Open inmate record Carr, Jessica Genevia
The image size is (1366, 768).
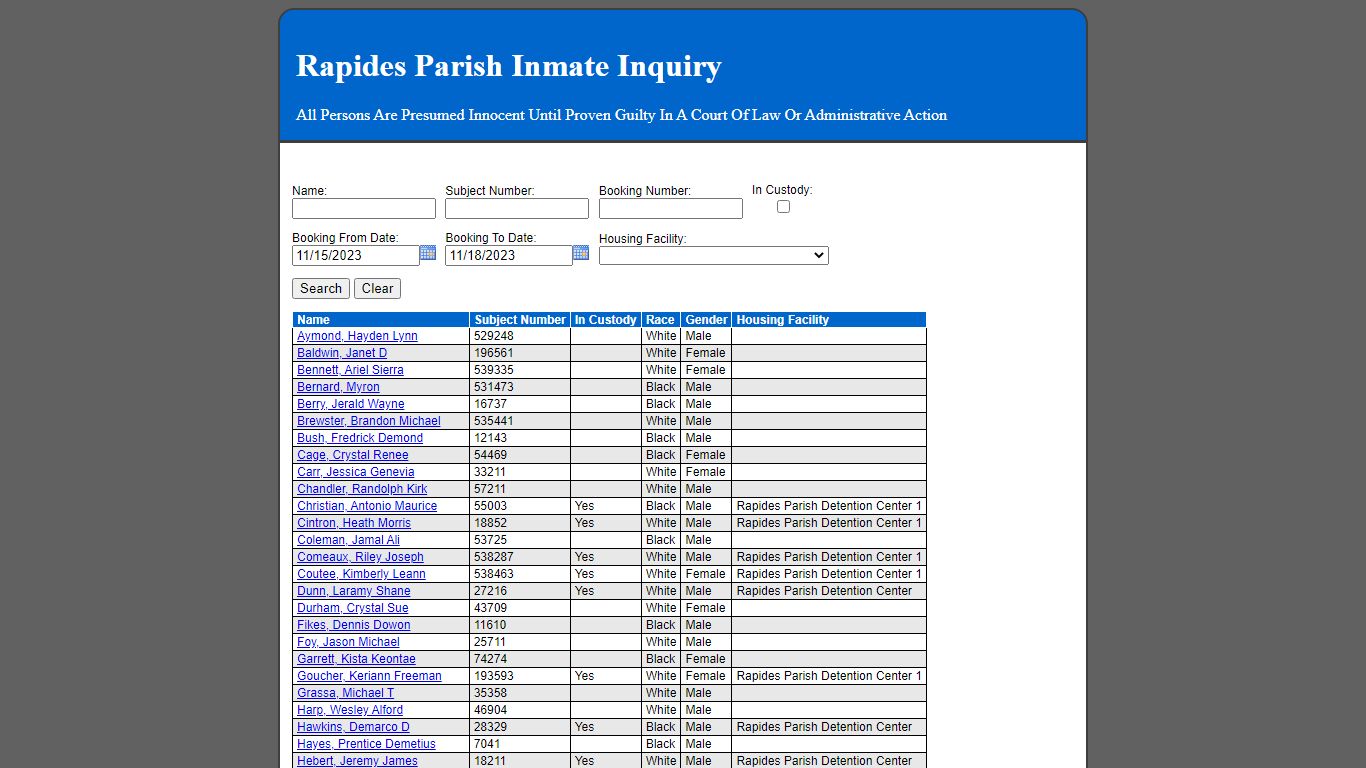point(356,472)
